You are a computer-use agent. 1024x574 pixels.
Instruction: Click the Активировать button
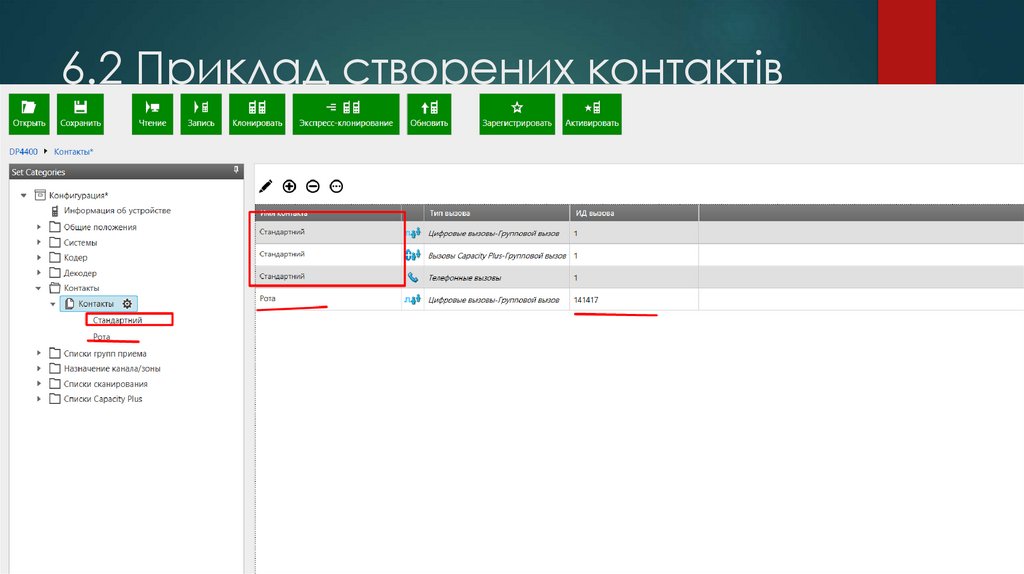click(592, 114)
